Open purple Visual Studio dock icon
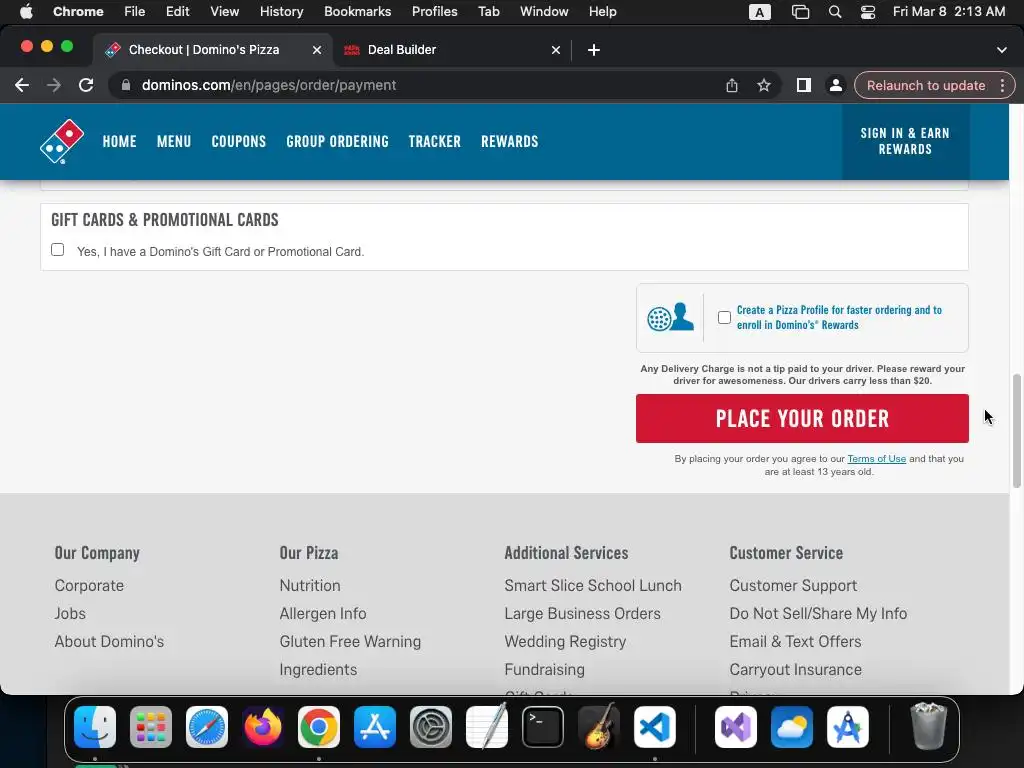Viewport: 1024px width, 768px height. 736,727
